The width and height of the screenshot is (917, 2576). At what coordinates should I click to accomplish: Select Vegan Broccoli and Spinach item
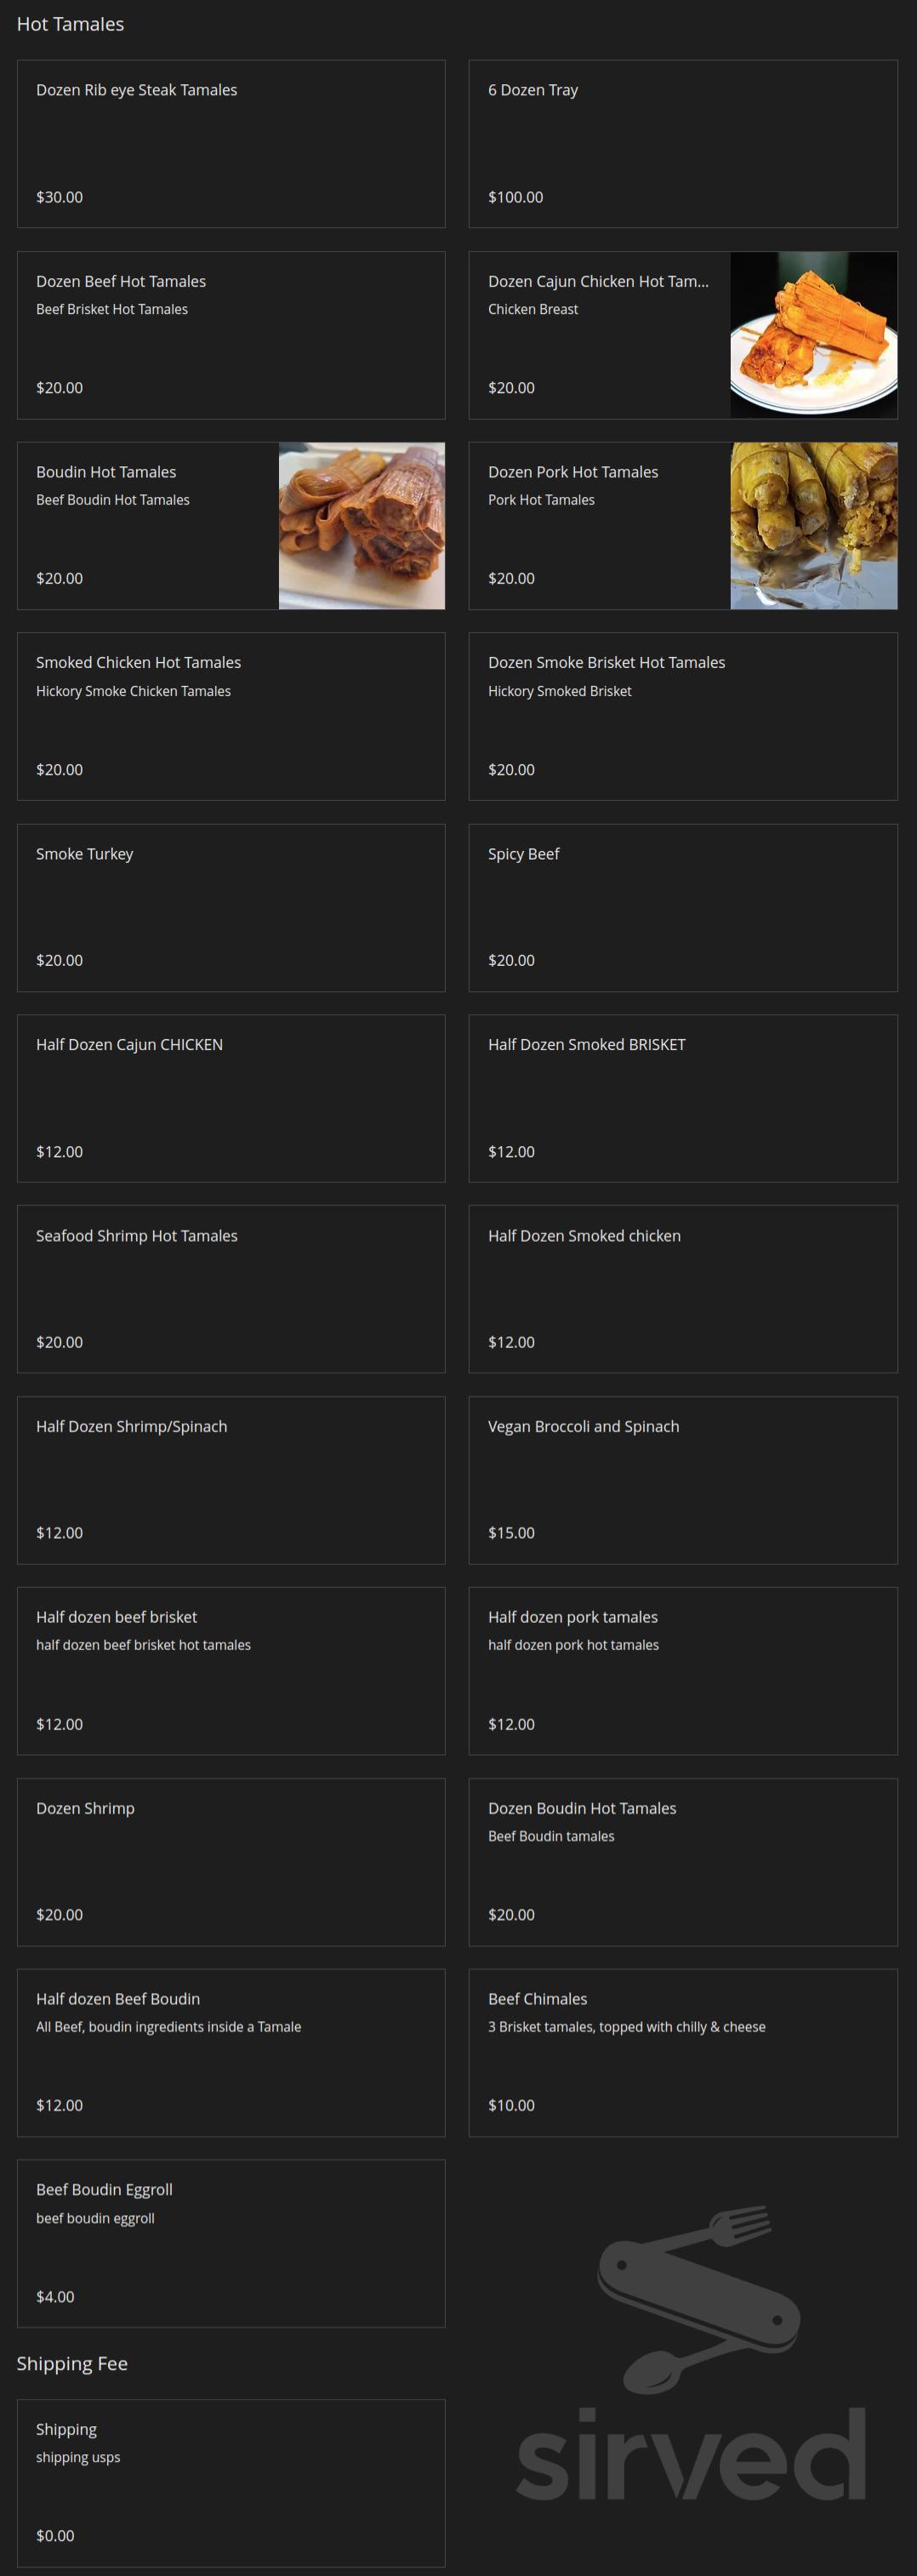click(x=683, y=1480)
